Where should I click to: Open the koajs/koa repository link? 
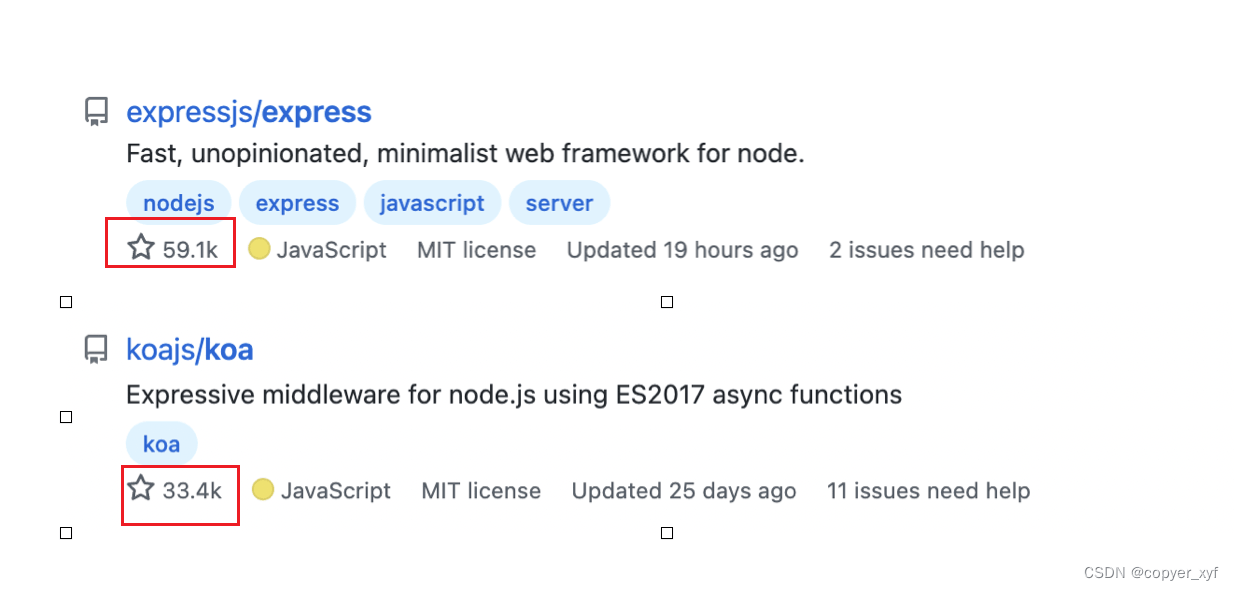(190, 350)
